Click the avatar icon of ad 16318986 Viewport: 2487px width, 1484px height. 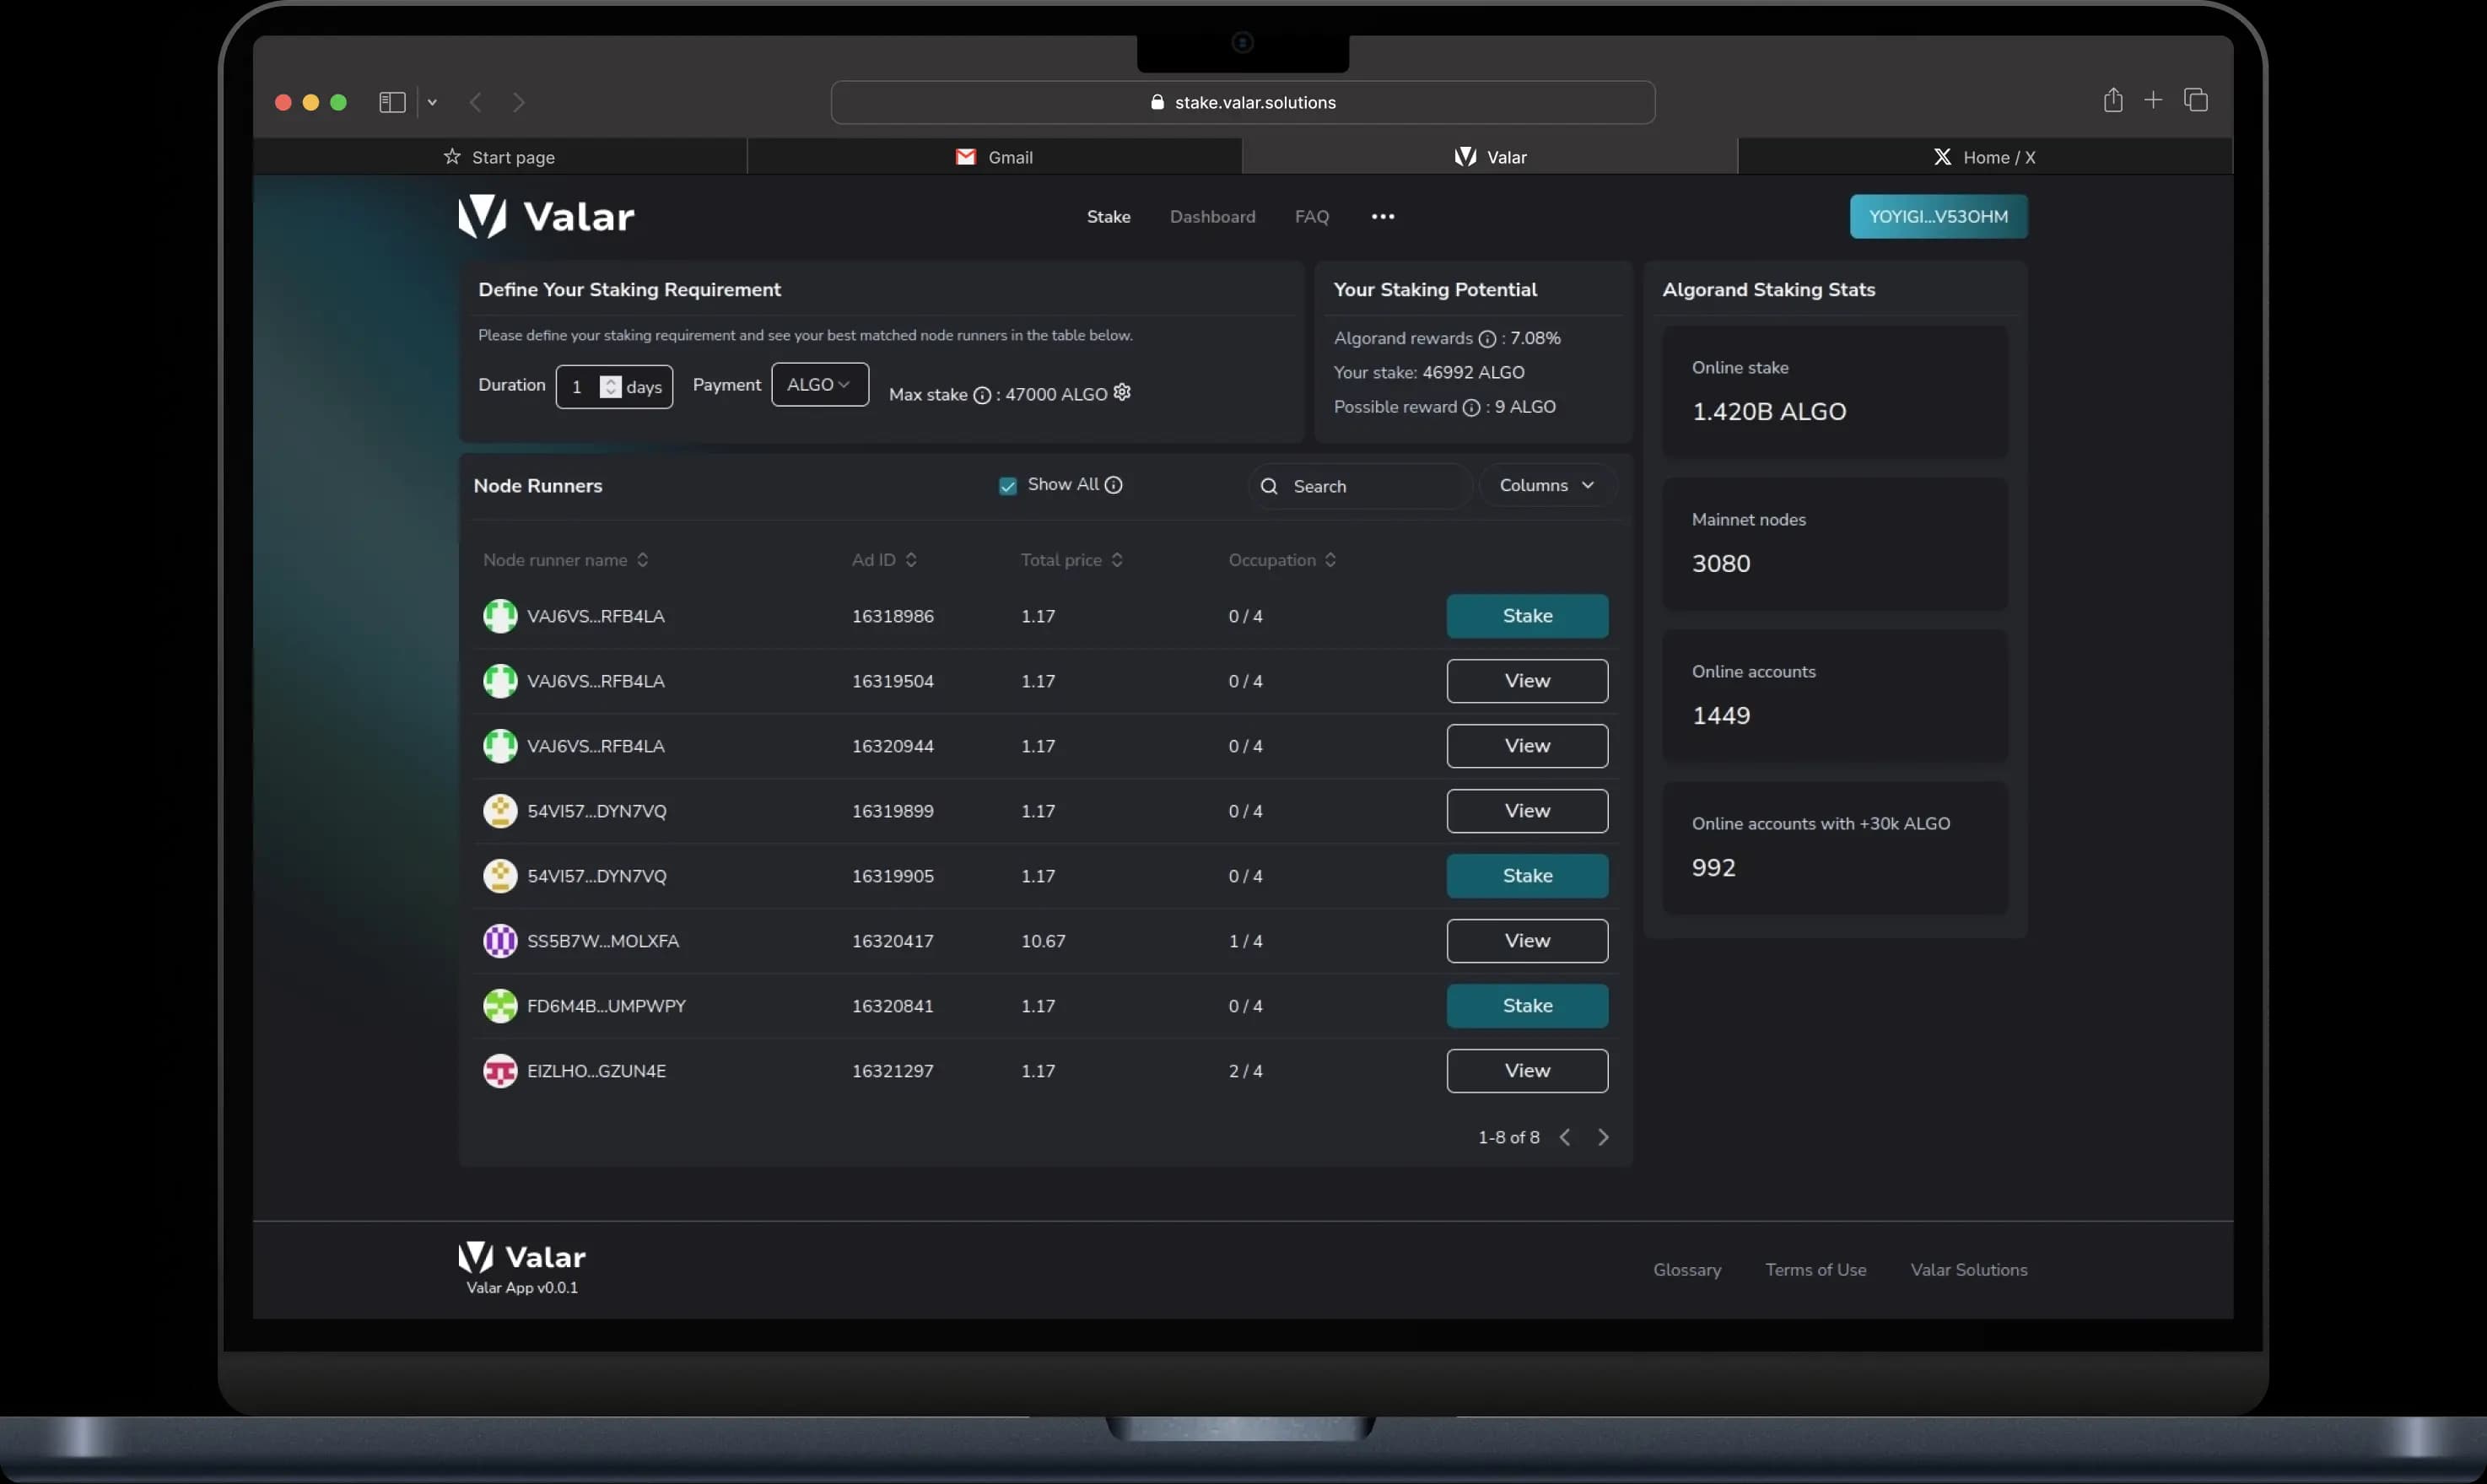500,616
